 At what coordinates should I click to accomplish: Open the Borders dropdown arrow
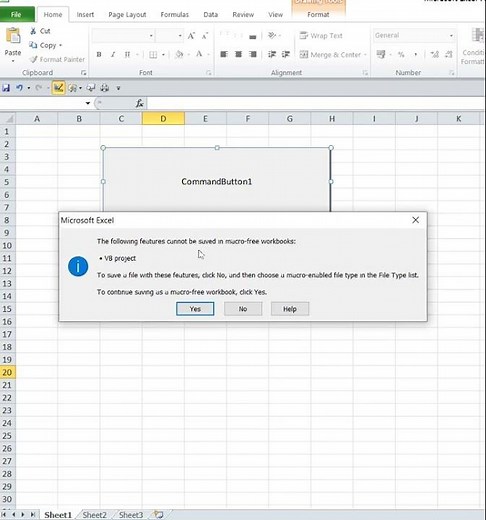click(163, 55)
